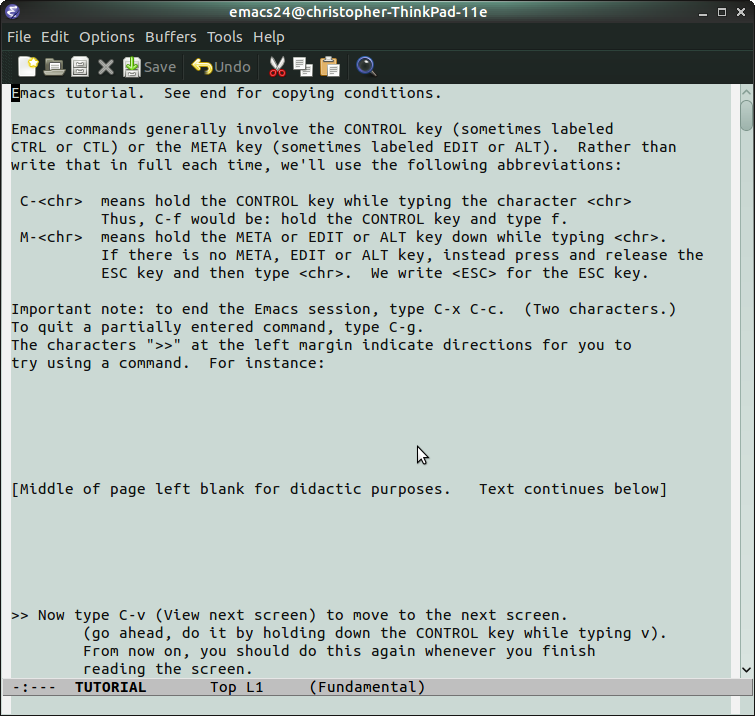
Task: Click the scrollbar down arrow
Action: 746,669
